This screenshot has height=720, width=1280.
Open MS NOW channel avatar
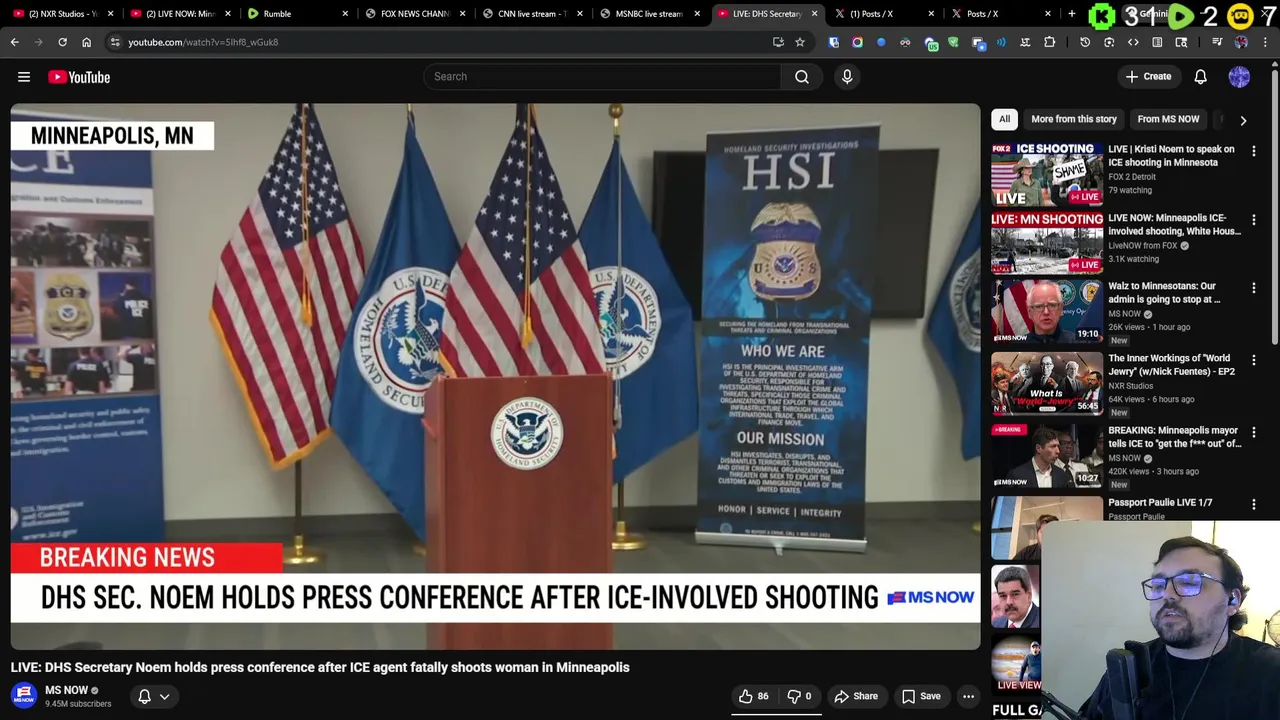[24, 696]
